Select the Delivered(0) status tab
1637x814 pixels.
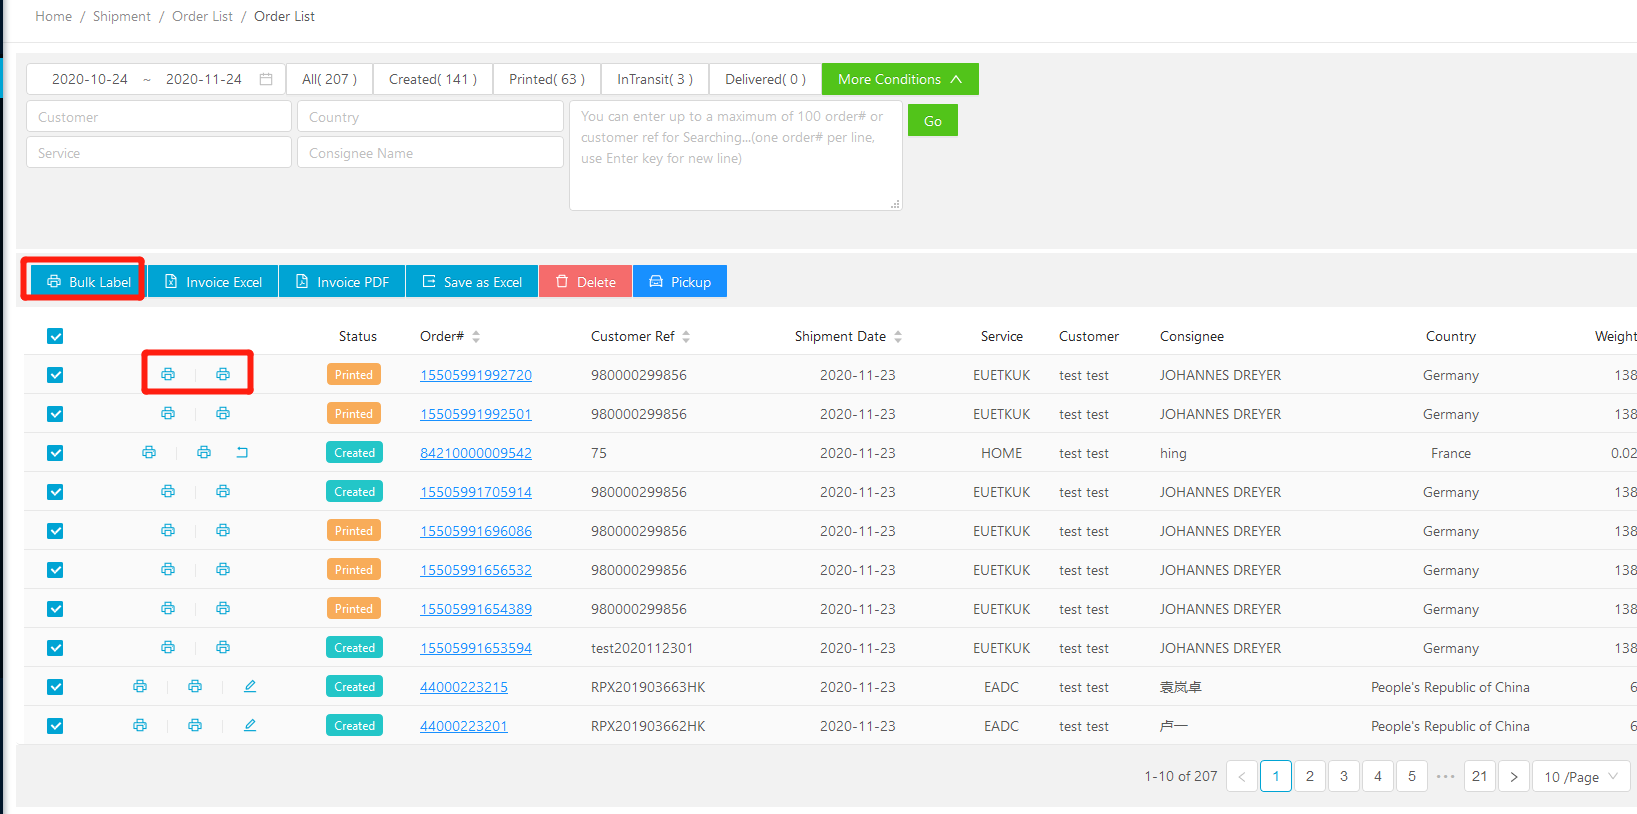765,79
